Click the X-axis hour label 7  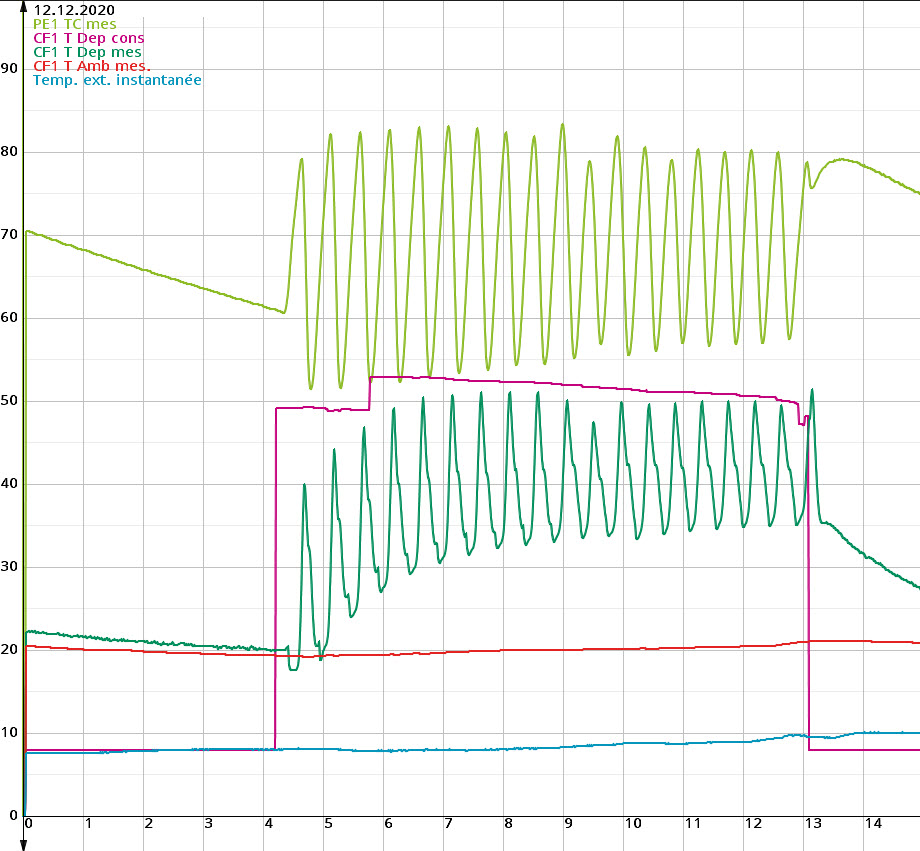click(448, 823)
